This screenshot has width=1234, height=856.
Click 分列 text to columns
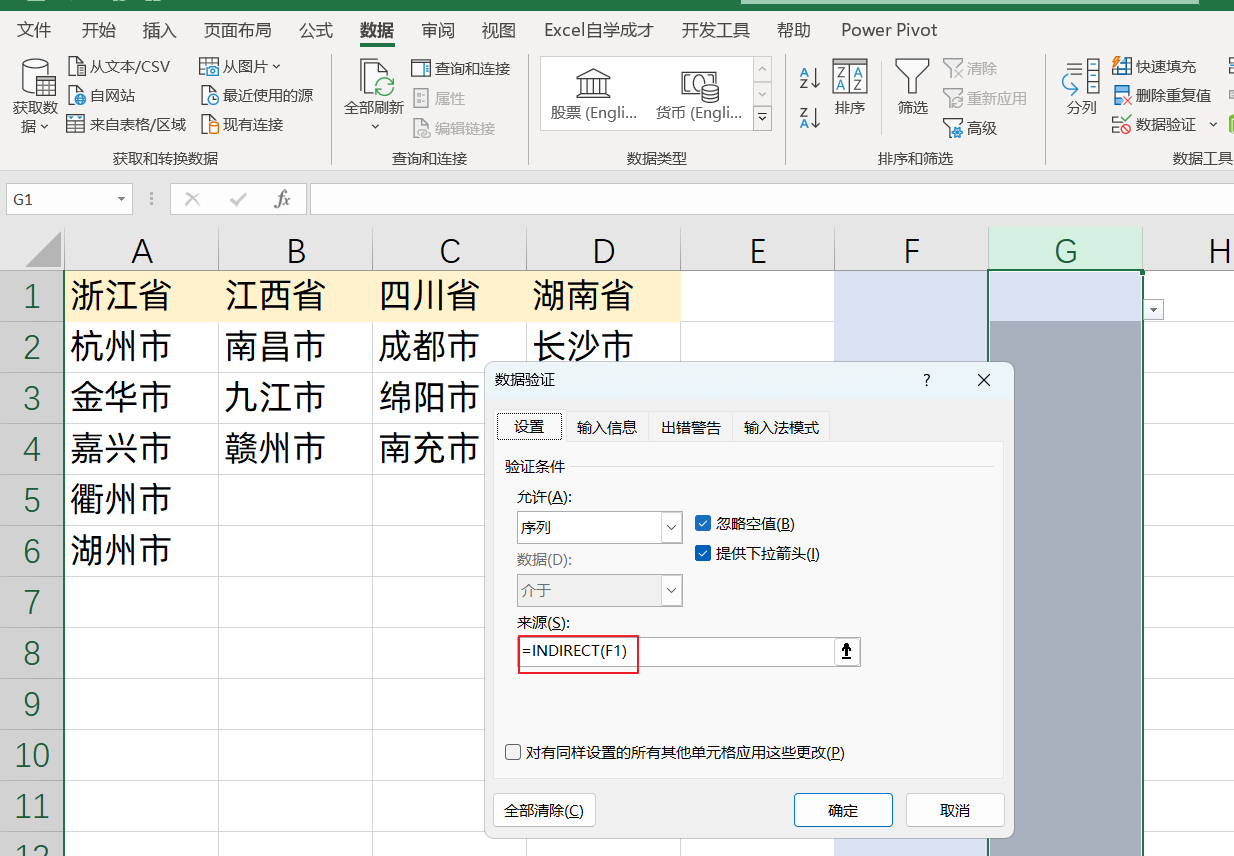pos(1081,88)
